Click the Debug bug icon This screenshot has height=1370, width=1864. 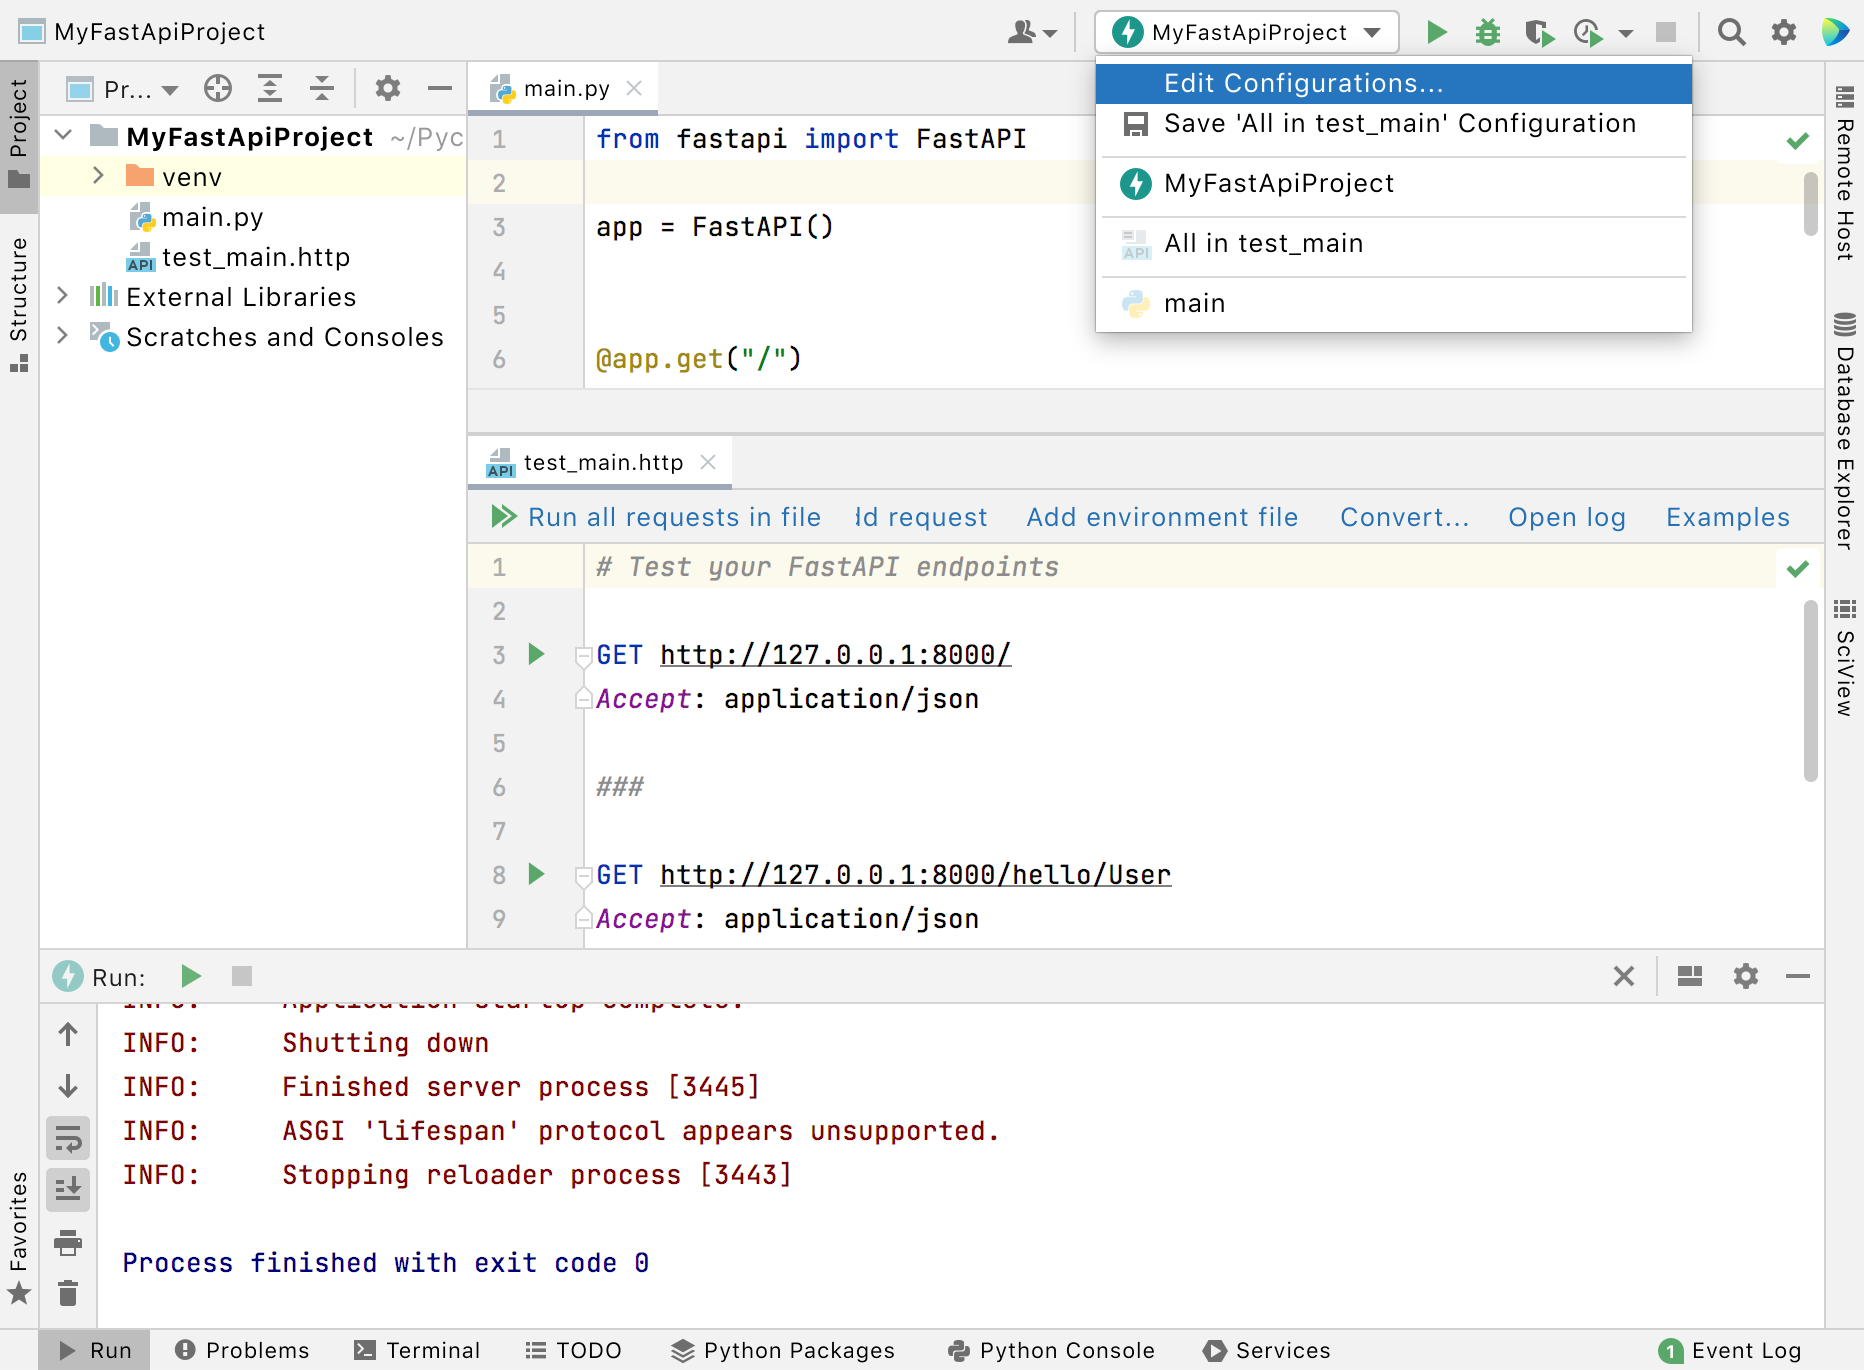click(x=1488, y=32)
